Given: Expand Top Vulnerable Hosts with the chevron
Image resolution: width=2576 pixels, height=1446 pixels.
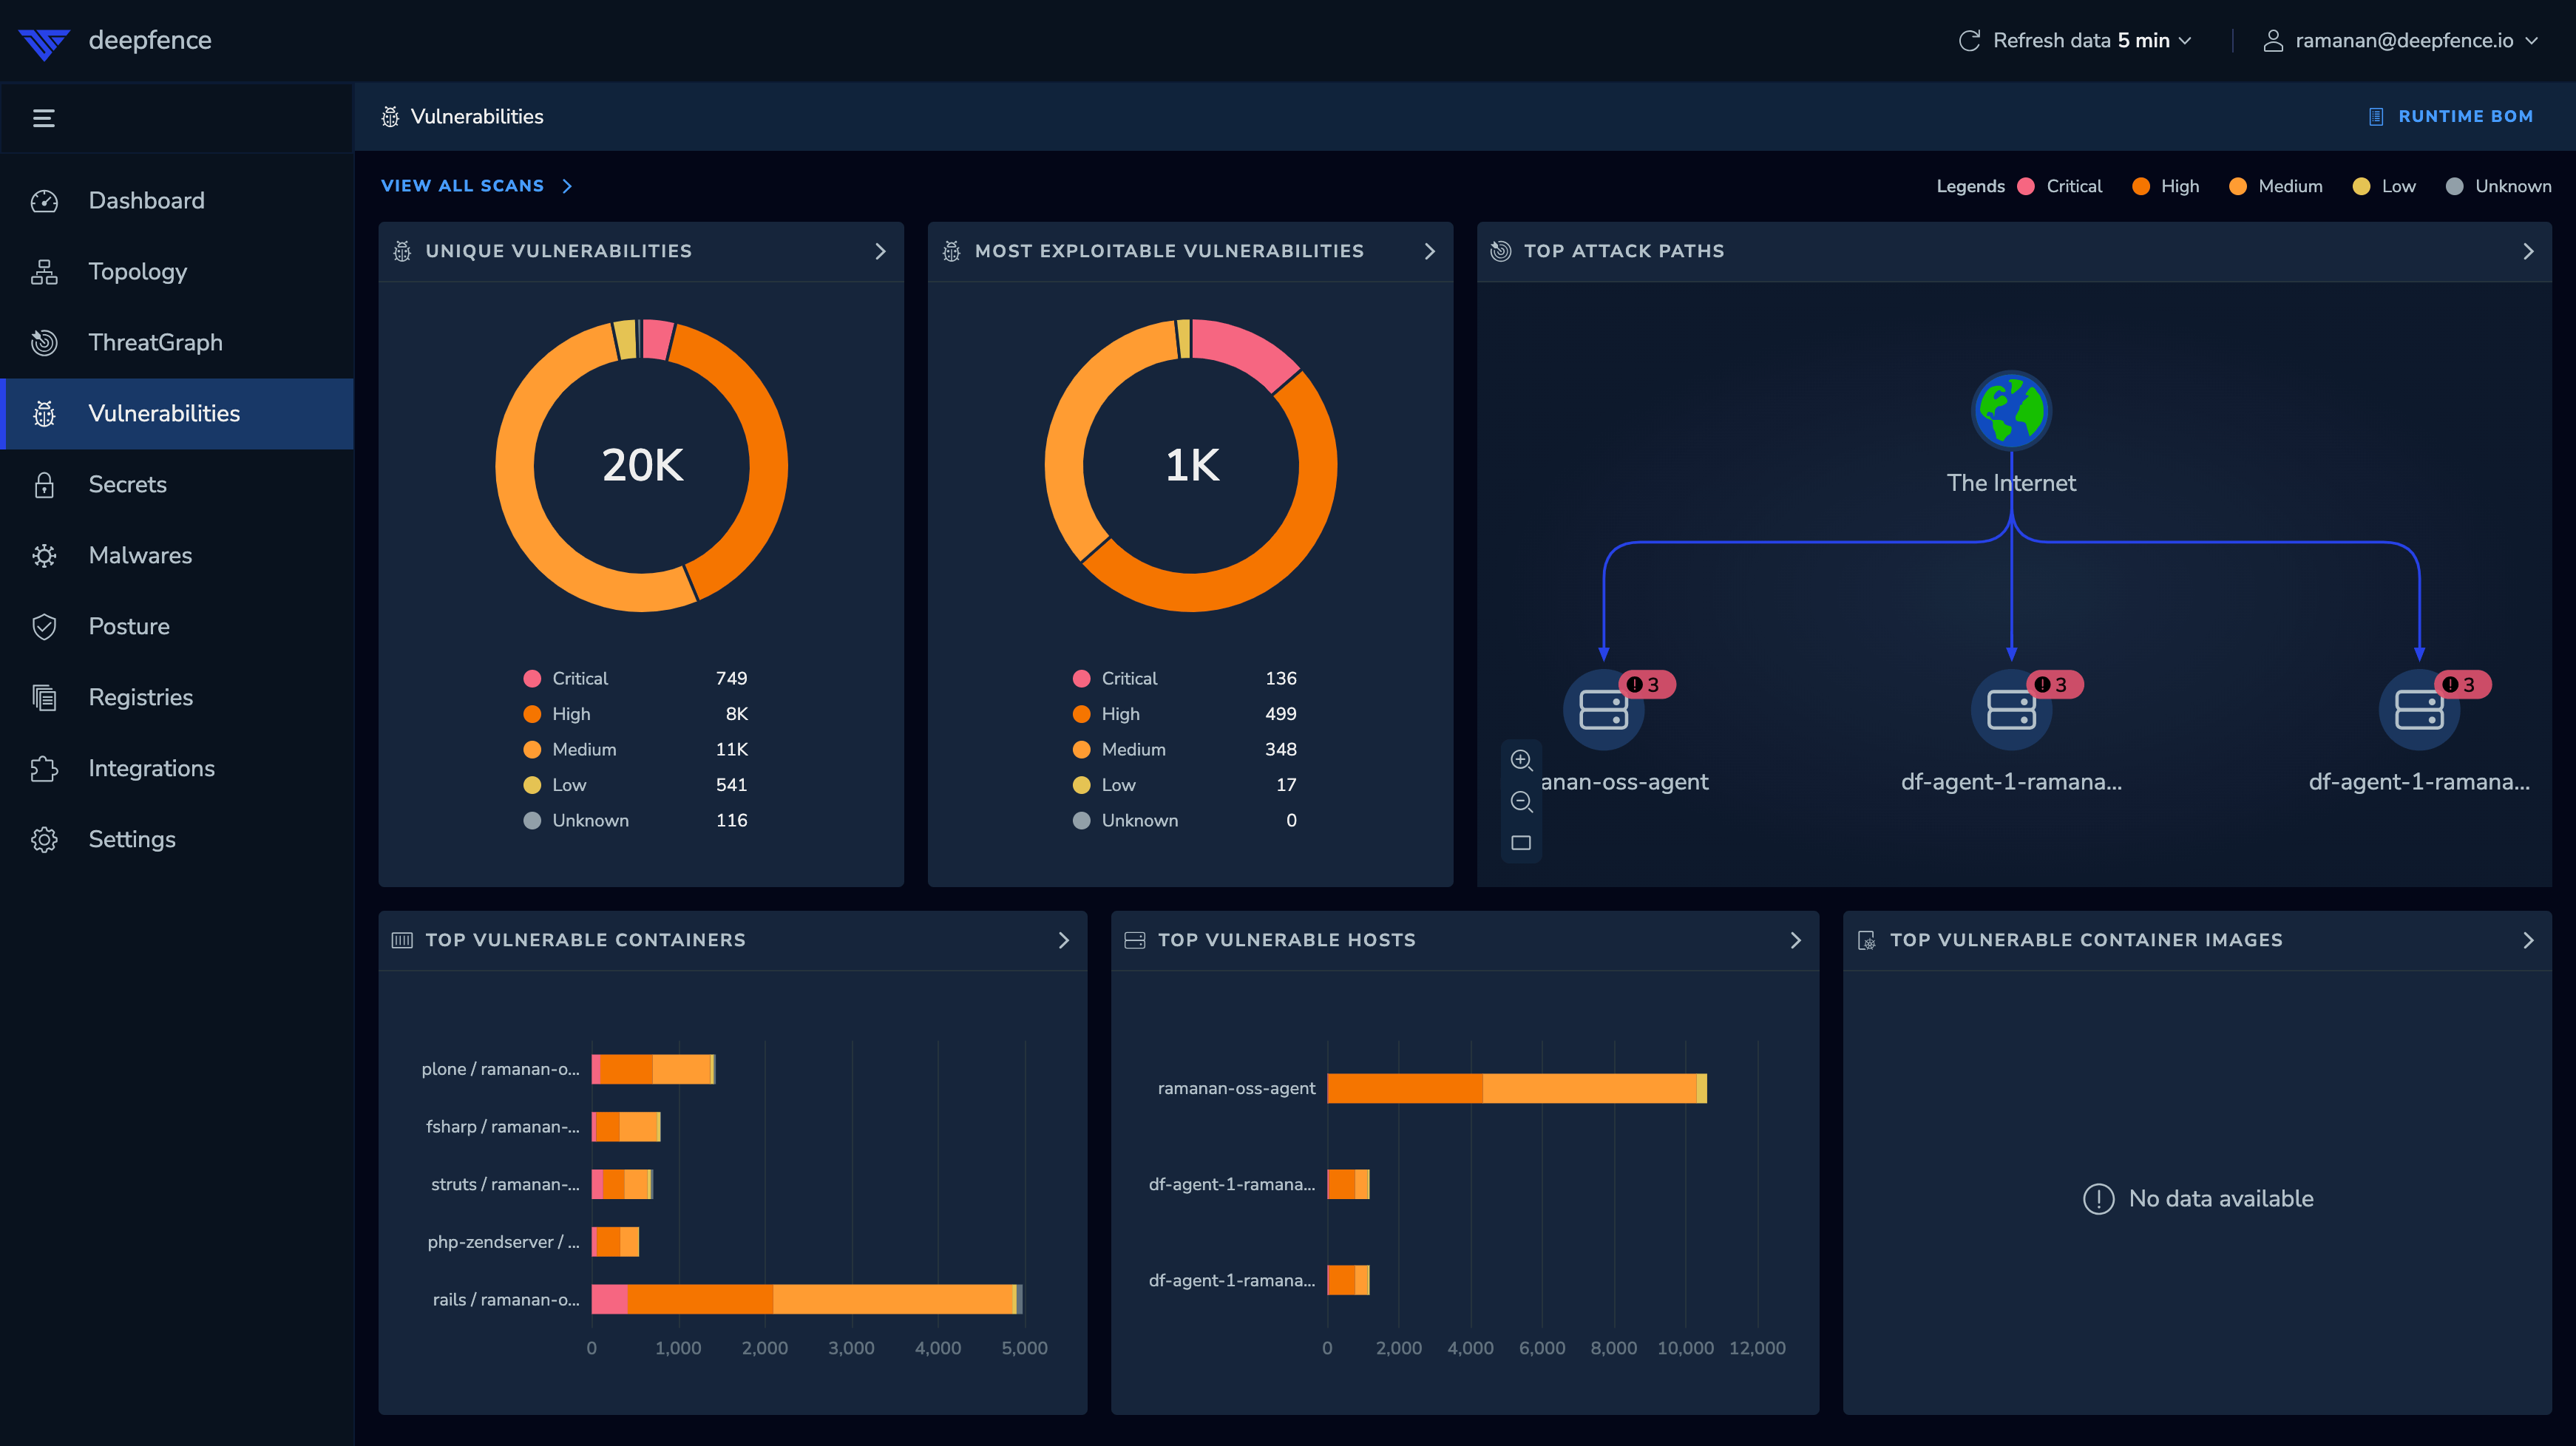Looking at the screenshot, I should point(1795,940).
